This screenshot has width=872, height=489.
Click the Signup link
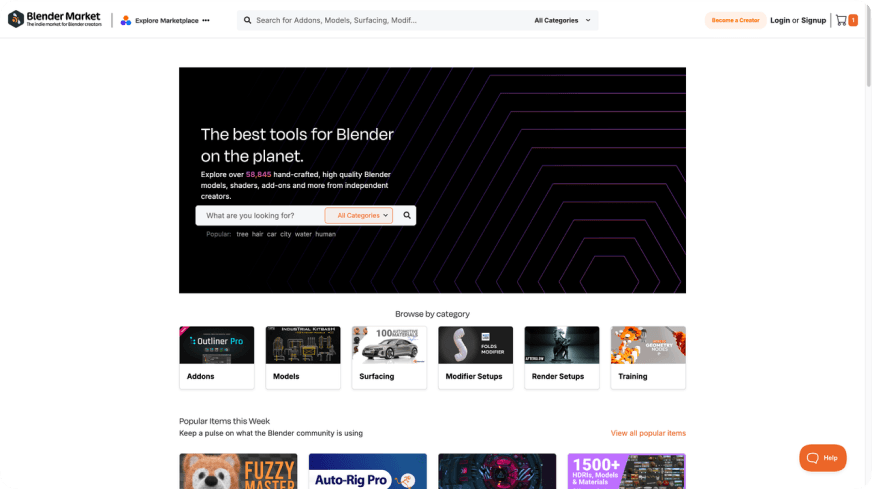coord(814,21)
